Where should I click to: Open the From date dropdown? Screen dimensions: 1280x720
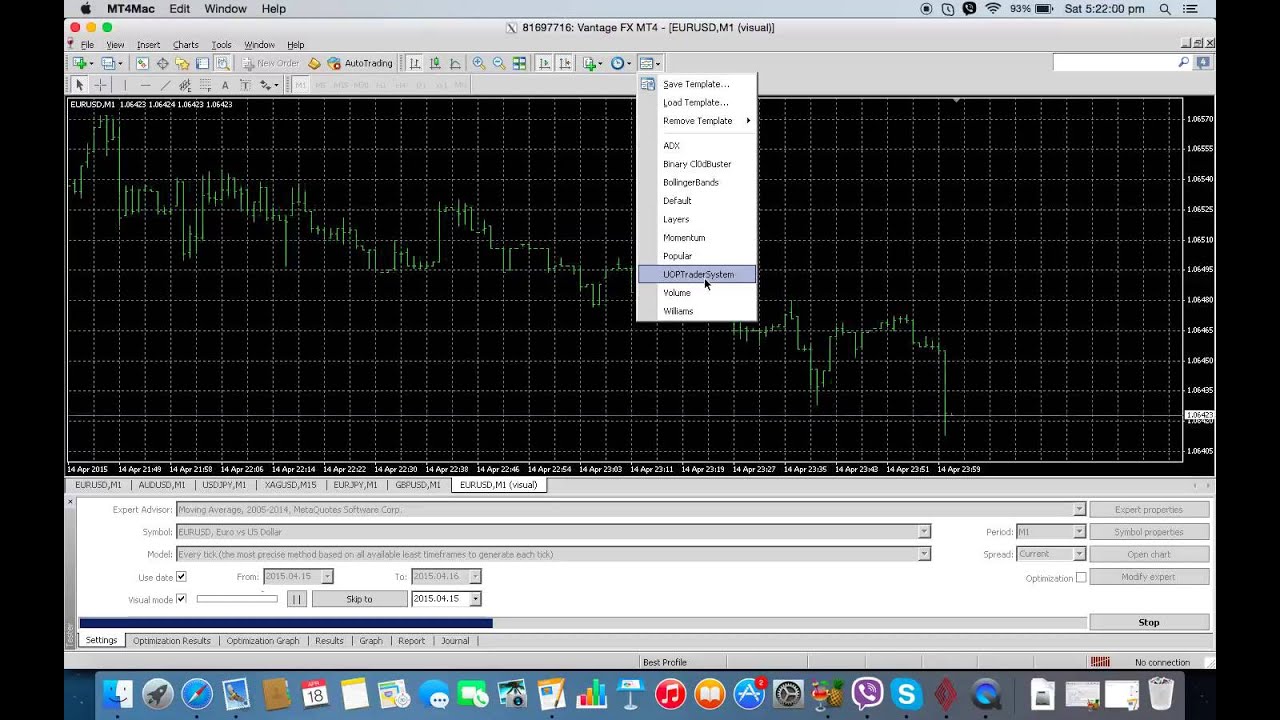pyautogui.click(x=327, y=577)
